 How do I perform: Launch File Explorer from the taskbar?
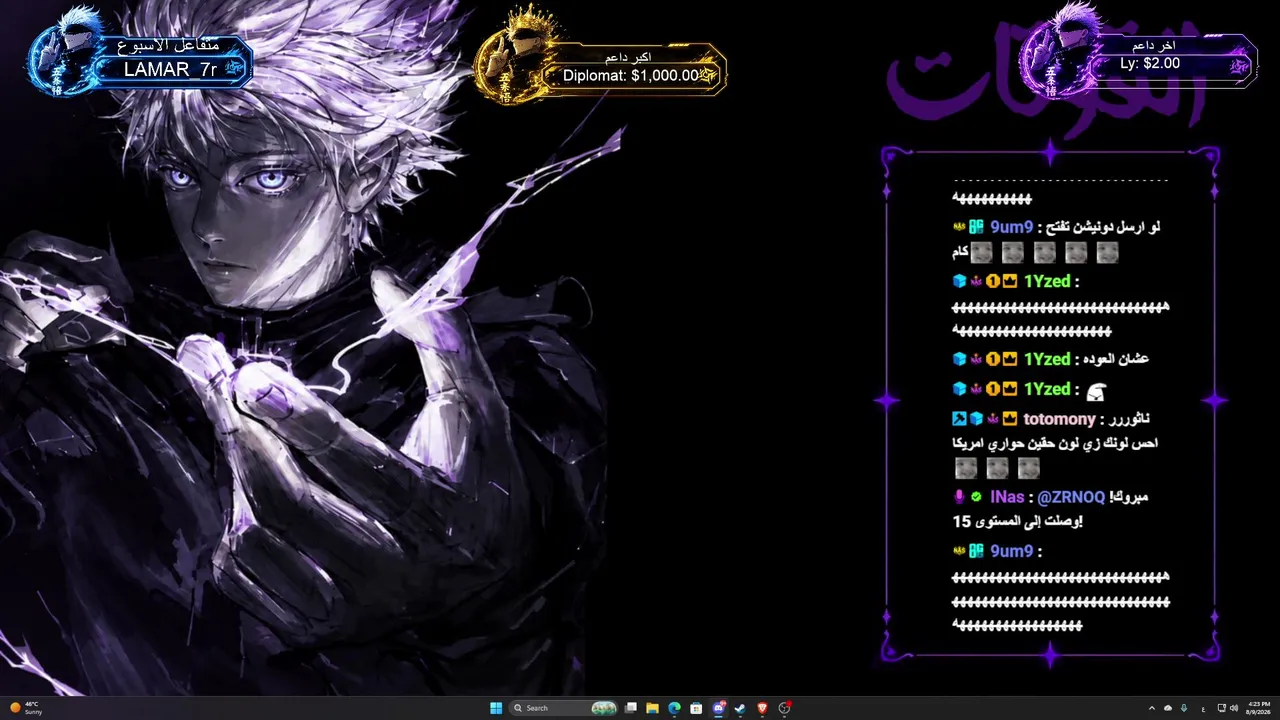(x=653, y=708)
